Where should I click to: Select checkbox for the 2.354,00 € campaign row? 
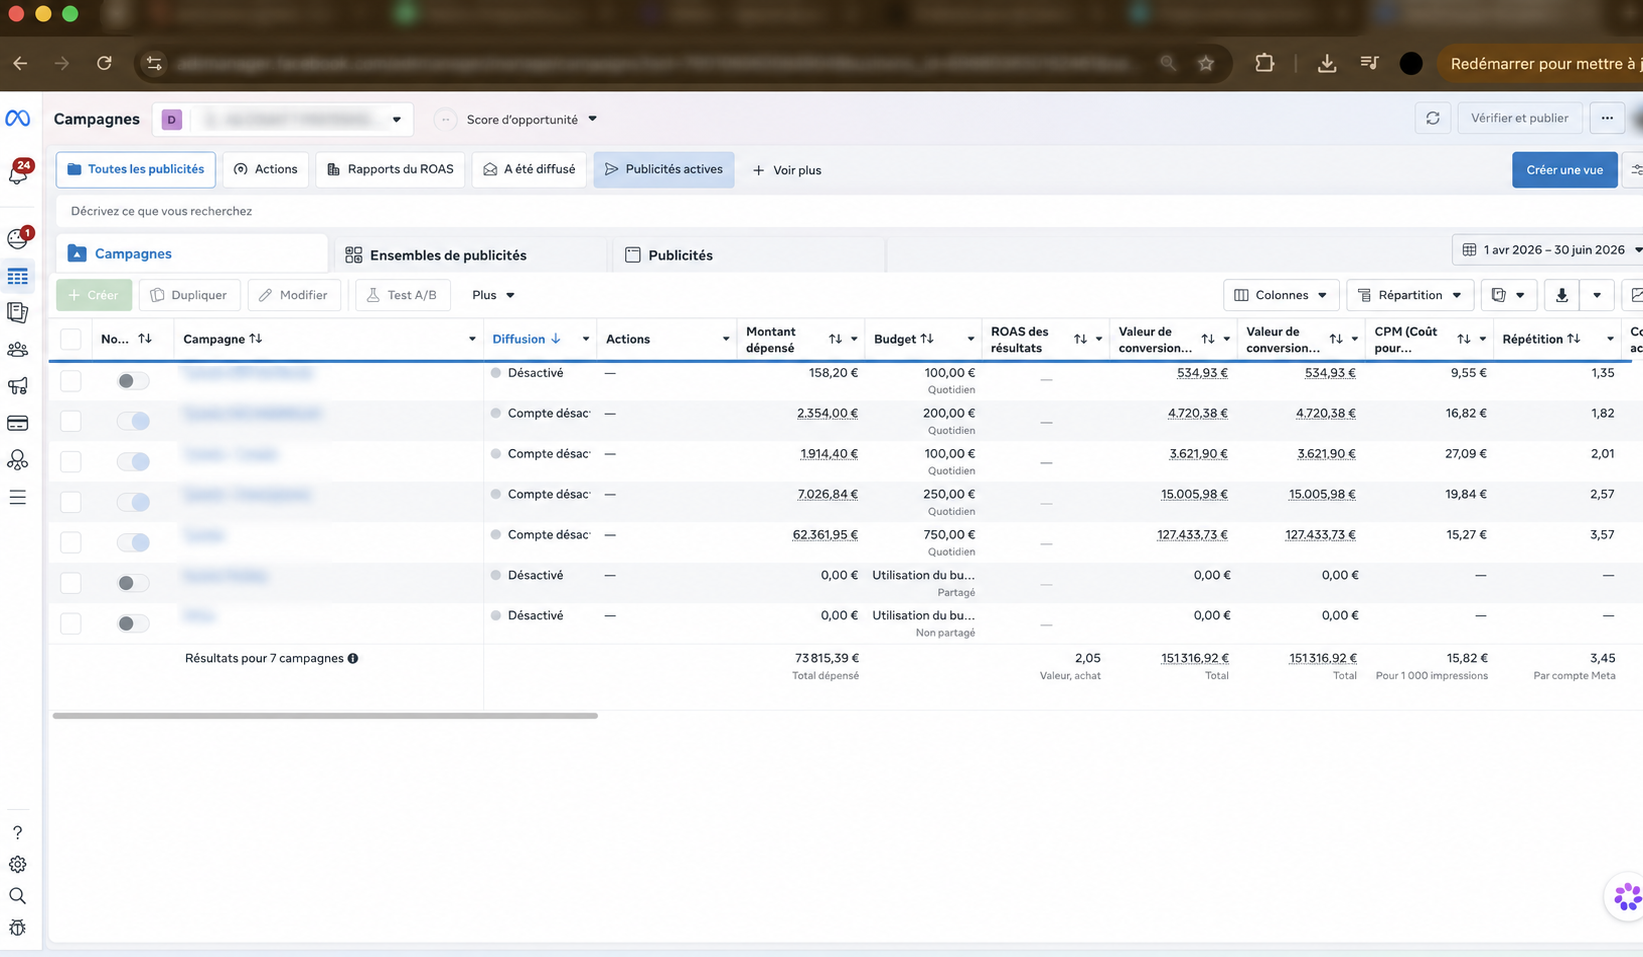point(71,421)
